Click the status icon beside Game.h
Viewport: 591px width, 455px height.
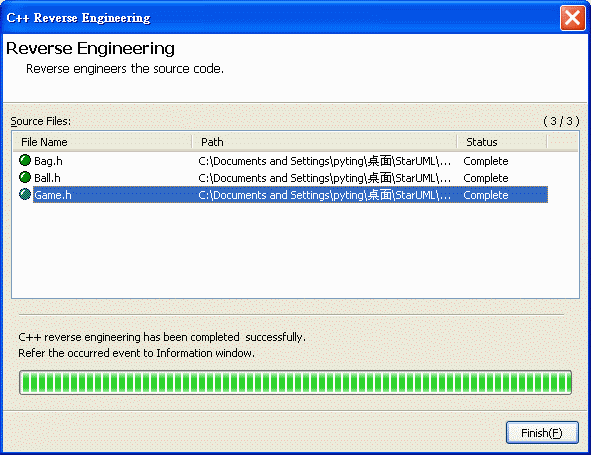[x=25, y=194]
